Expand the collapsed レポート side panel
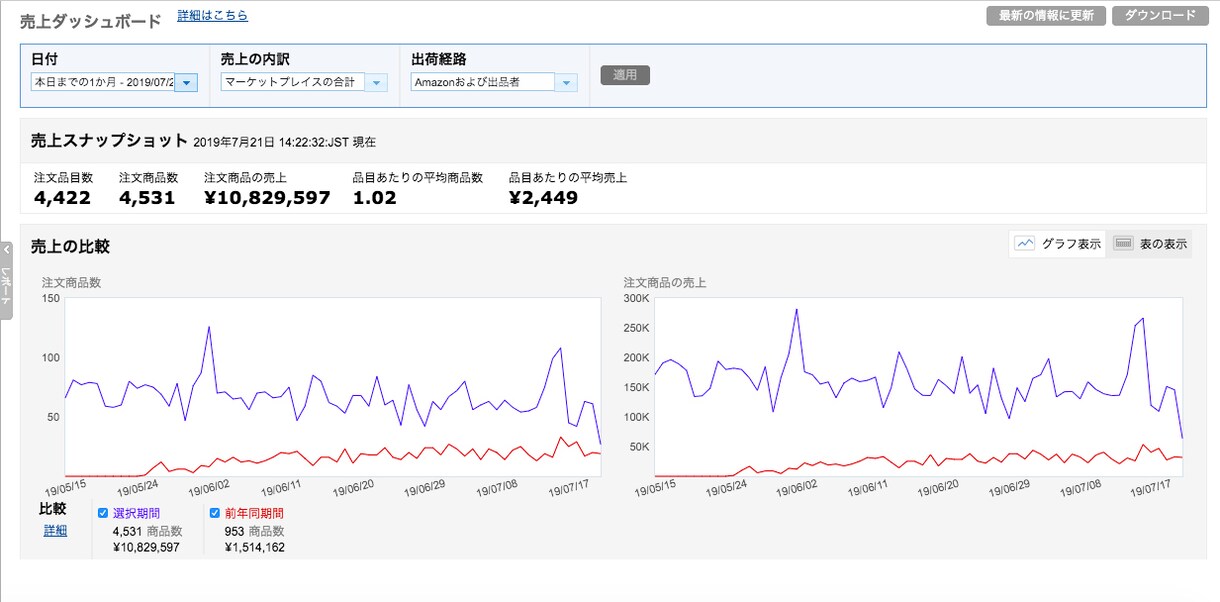 (7, 279)
